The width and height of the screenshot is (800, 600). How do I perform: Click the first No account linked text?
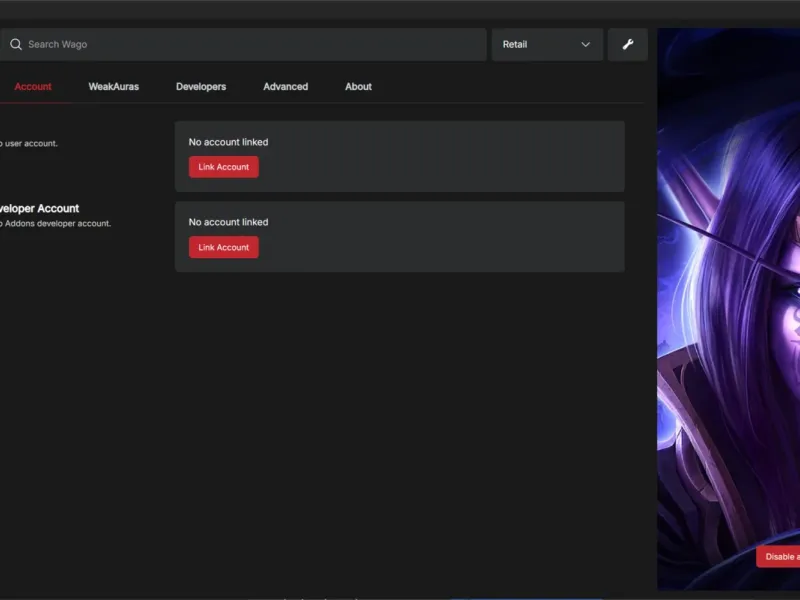(x=228, y=142)
